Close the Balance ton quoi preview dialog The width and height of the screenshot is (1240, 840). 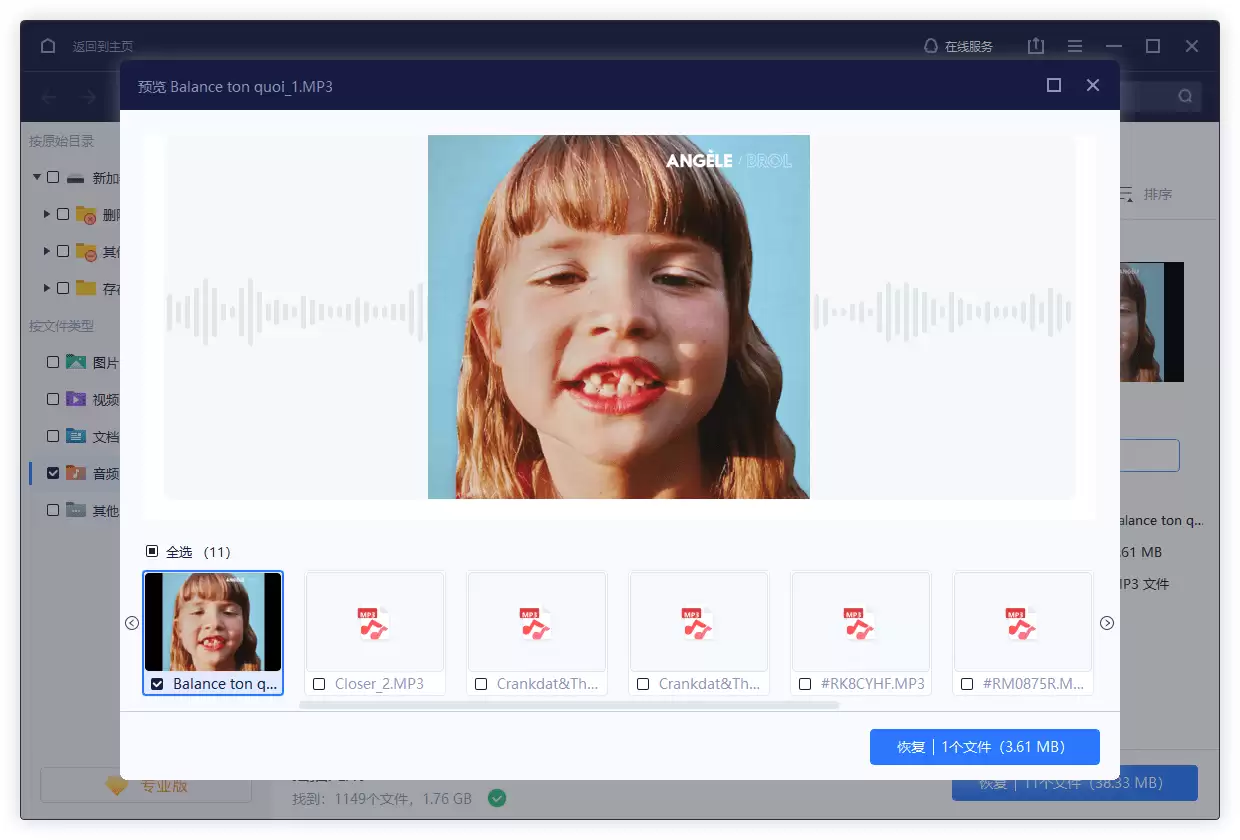tap(1093, 86)
